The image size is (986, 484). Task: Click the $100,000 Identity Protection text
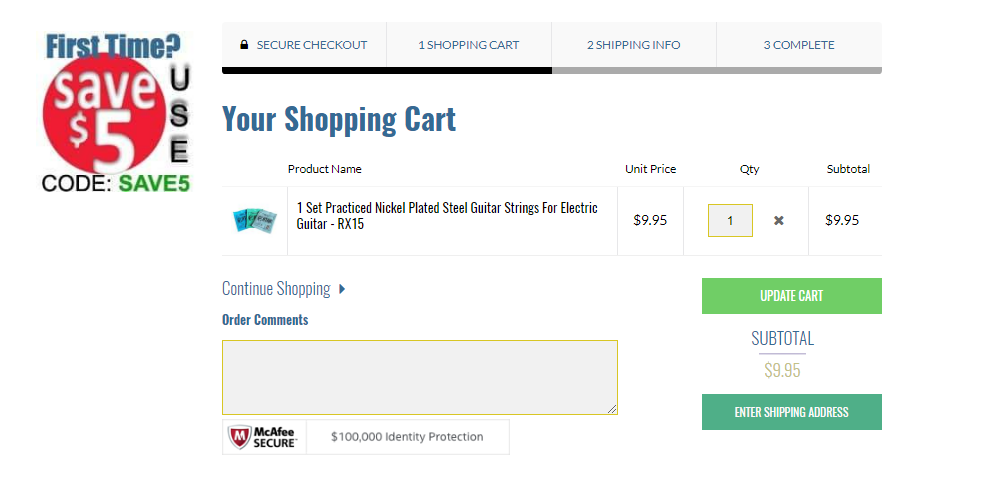pos(407,437)
